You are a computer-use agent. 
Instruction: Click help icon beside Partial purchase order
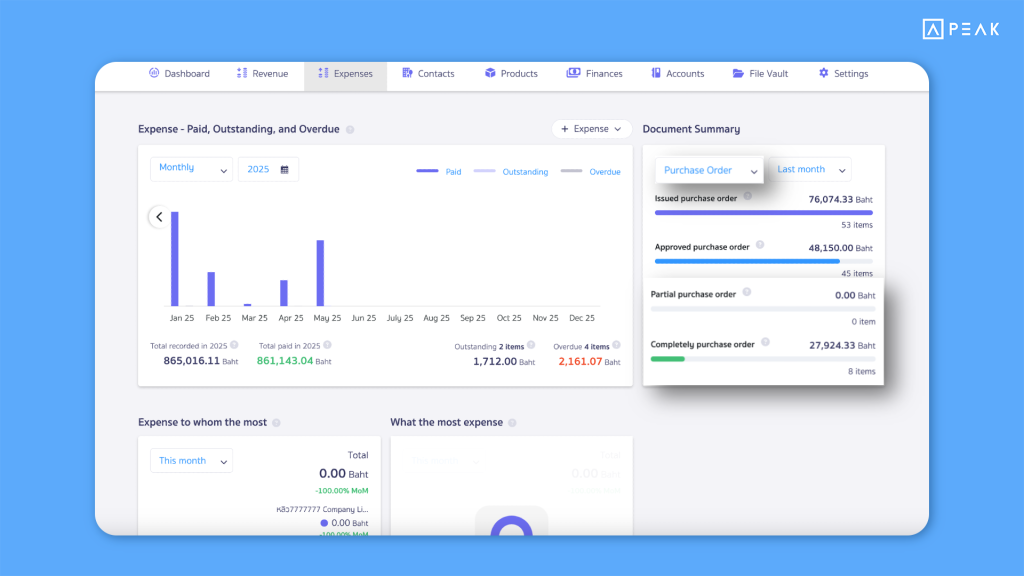pyautogui.click(x=747, y=293)
